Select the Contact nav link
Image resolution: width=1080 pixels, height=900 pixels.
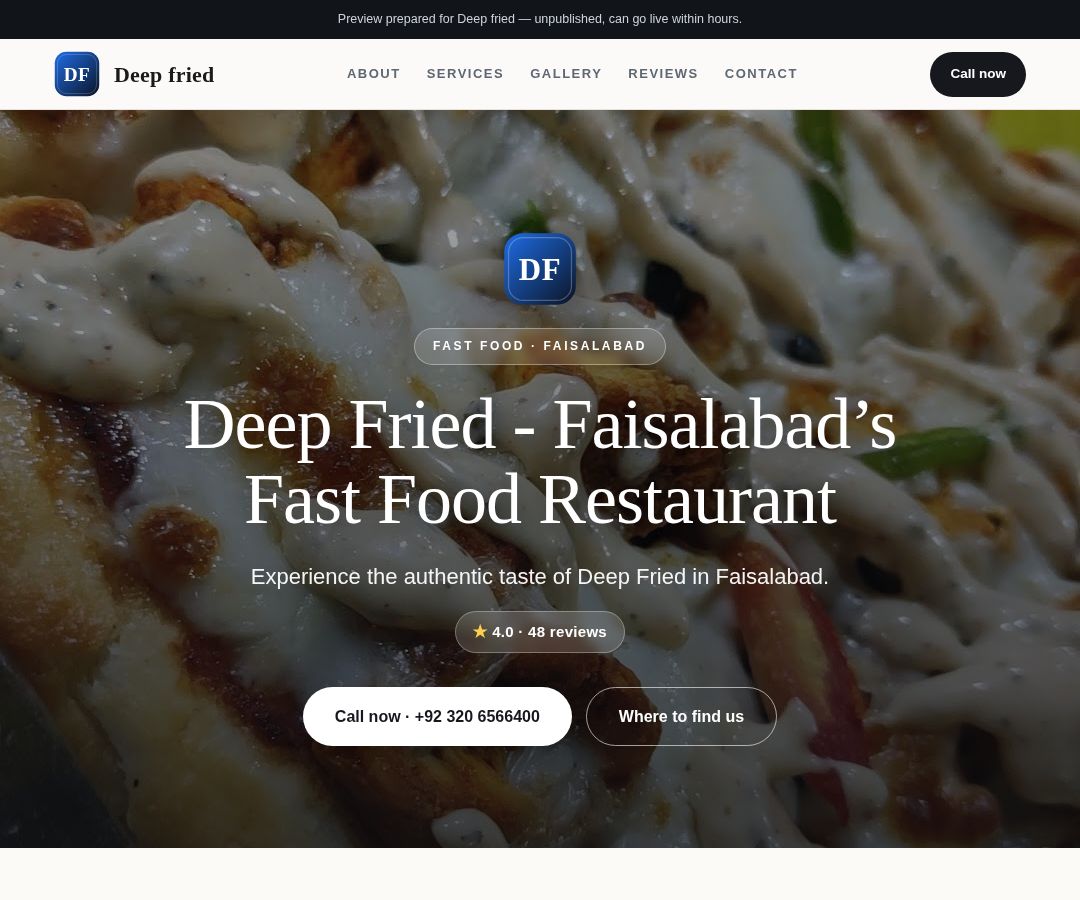tap(760, 74)
